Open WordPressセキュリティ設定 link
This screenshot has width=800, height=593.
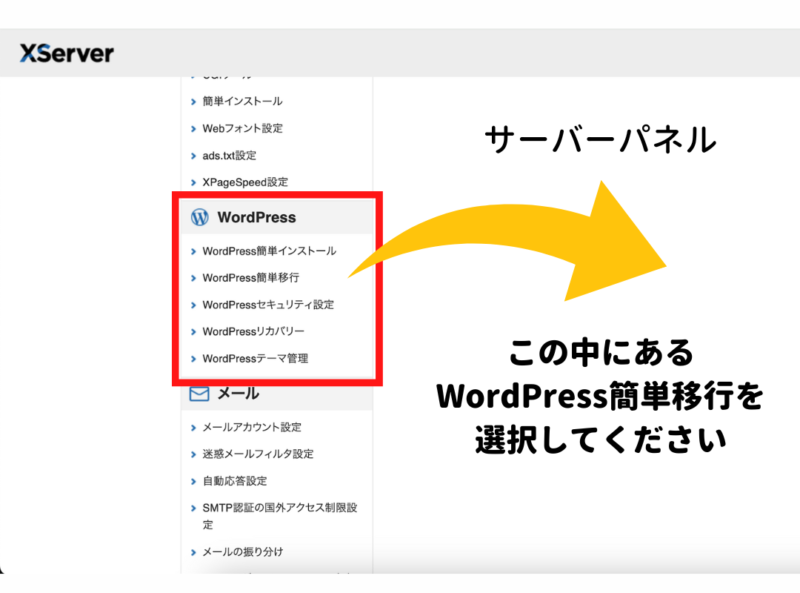click(x=268, y=305)
